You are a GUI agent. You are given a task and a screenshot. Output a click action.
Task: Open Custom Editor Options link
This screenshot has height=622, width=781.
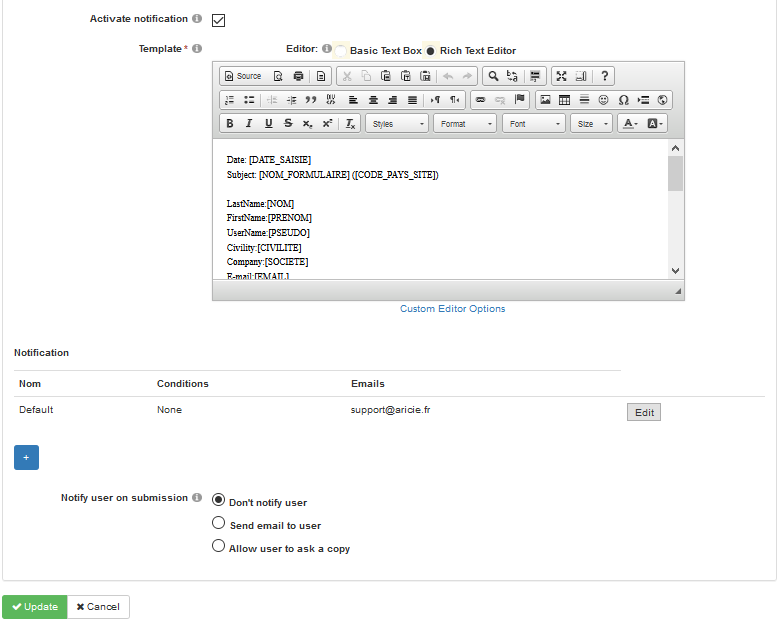click(x=452, y=309)
